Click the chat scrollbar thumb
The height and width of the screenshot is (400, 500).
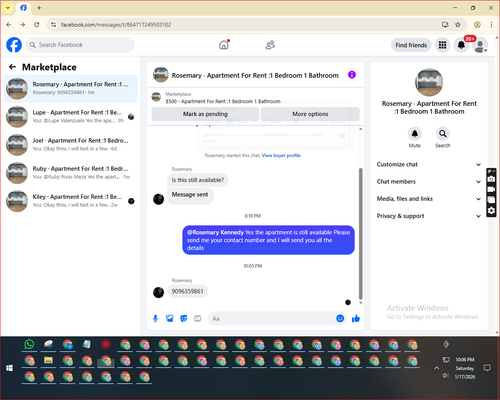click(x=360, y=233)
